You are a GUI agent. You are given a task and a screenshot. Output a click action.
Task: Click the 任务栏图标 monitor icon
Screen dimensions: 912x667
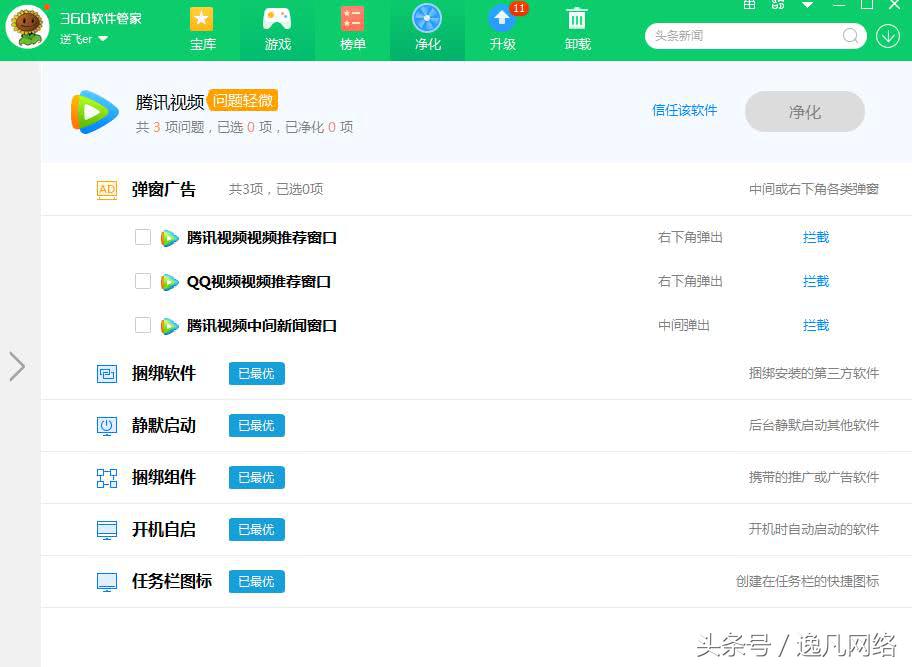(107, 582)
